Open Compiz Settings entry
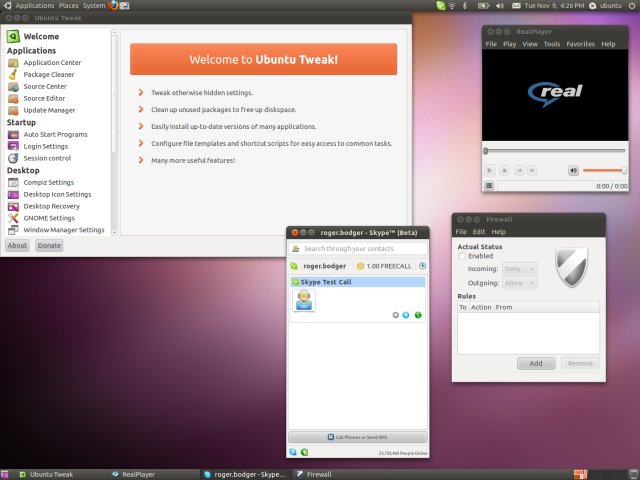Screen dimensions: 640x480 click(49, 182)
